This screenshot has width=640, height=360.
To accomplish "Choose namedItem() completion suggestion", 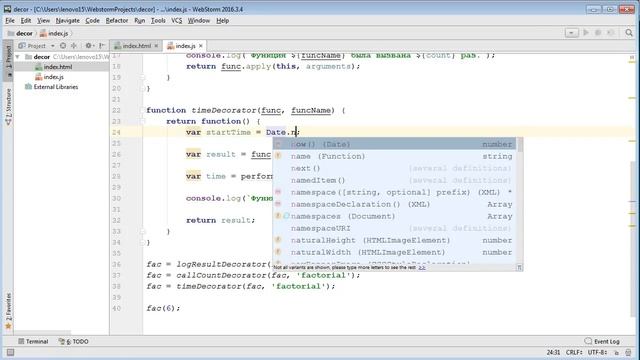I will 394,180.
